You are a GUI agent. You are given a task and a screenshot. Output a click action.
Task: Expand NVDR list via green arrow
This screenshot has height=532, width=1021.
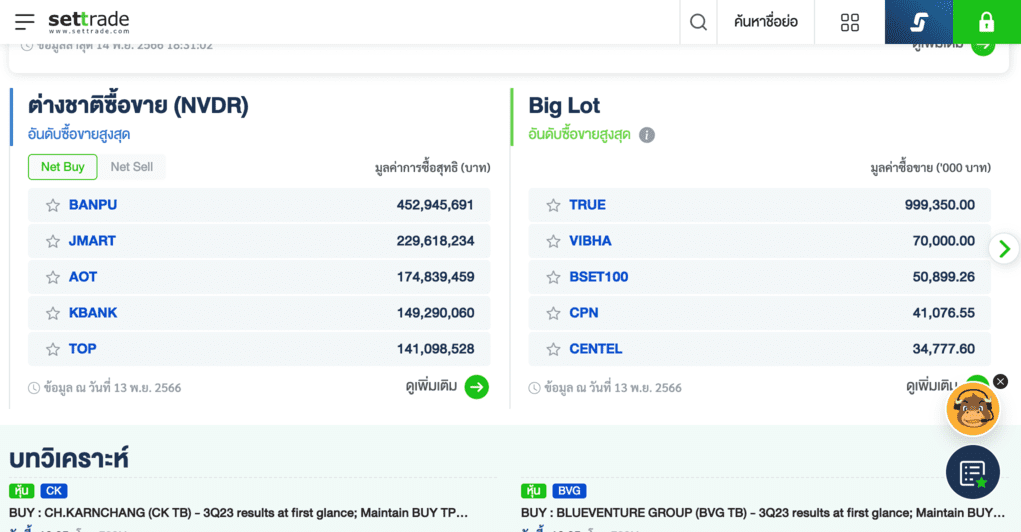point(477,387)
